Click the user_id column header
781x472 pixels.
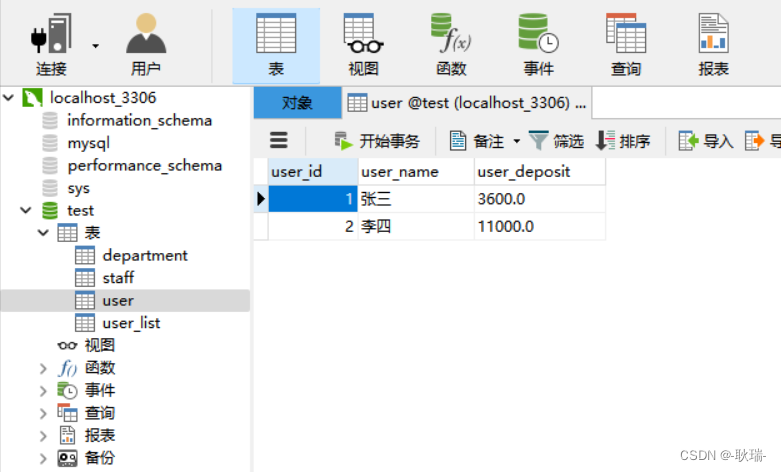313,172
